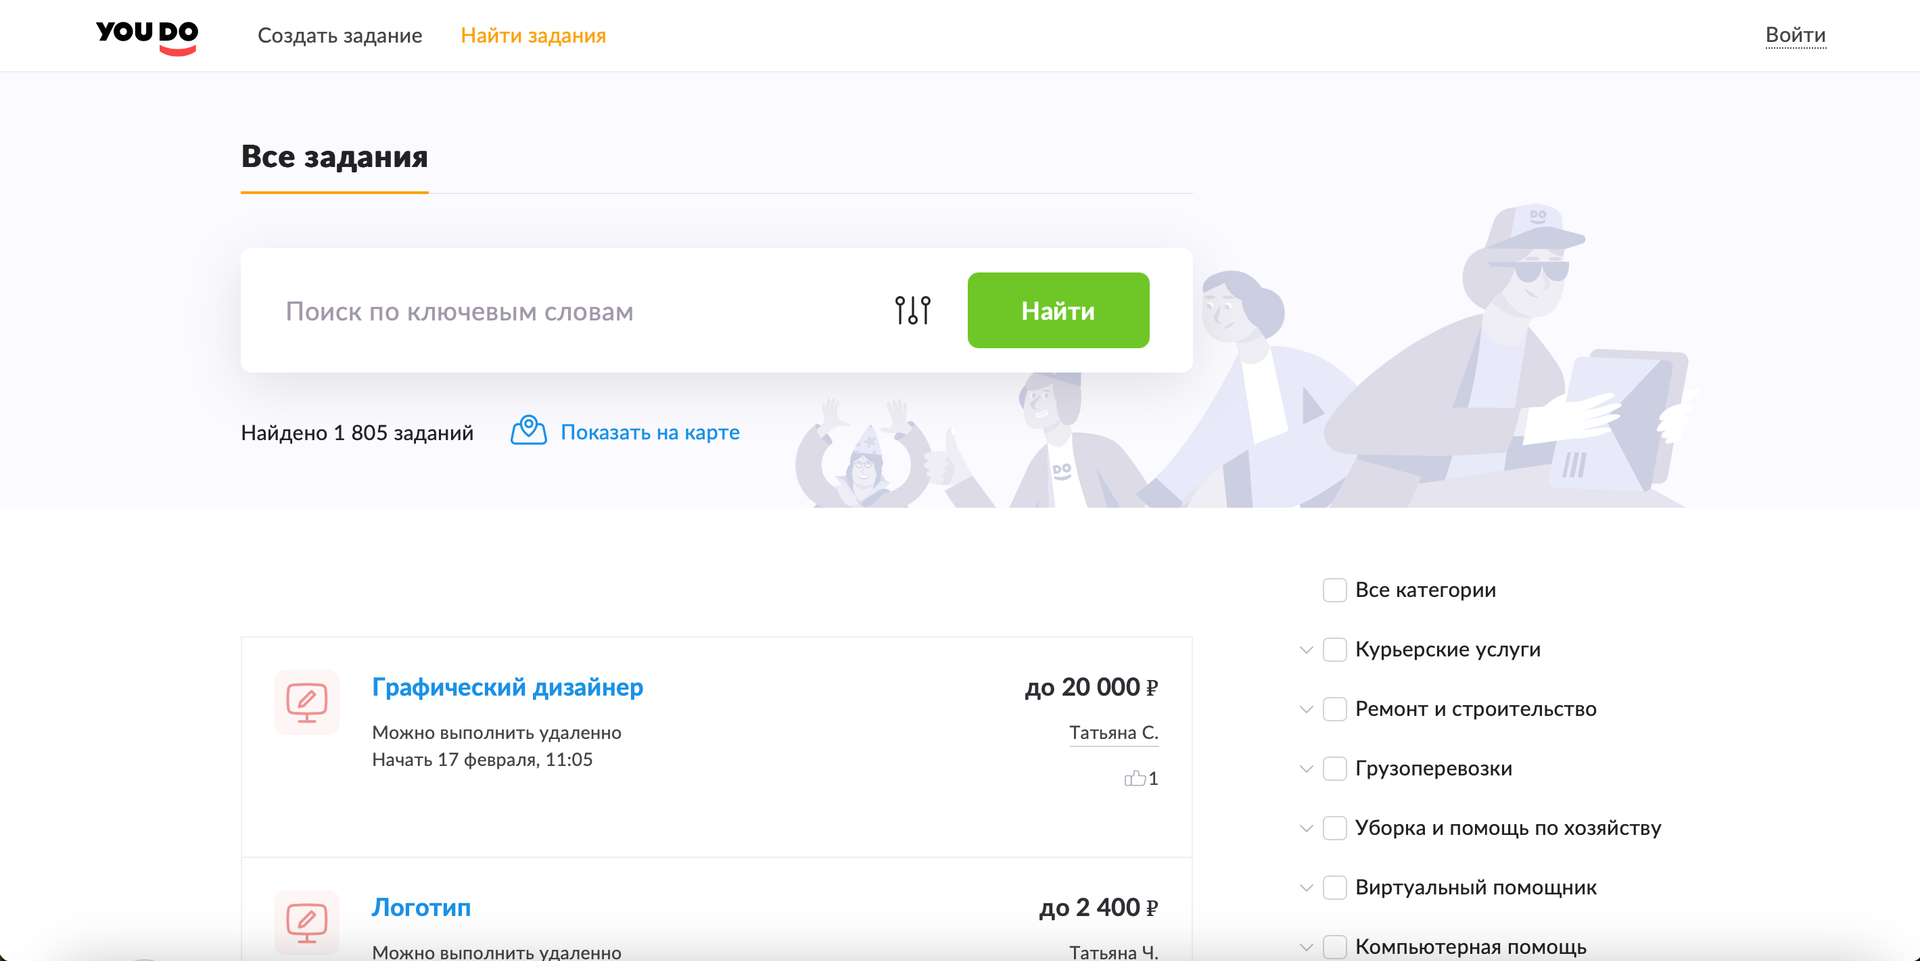Open Татьяна Ч. profile link
1920x961 pixels.
pyautogui.click(x=1114, y=953)
